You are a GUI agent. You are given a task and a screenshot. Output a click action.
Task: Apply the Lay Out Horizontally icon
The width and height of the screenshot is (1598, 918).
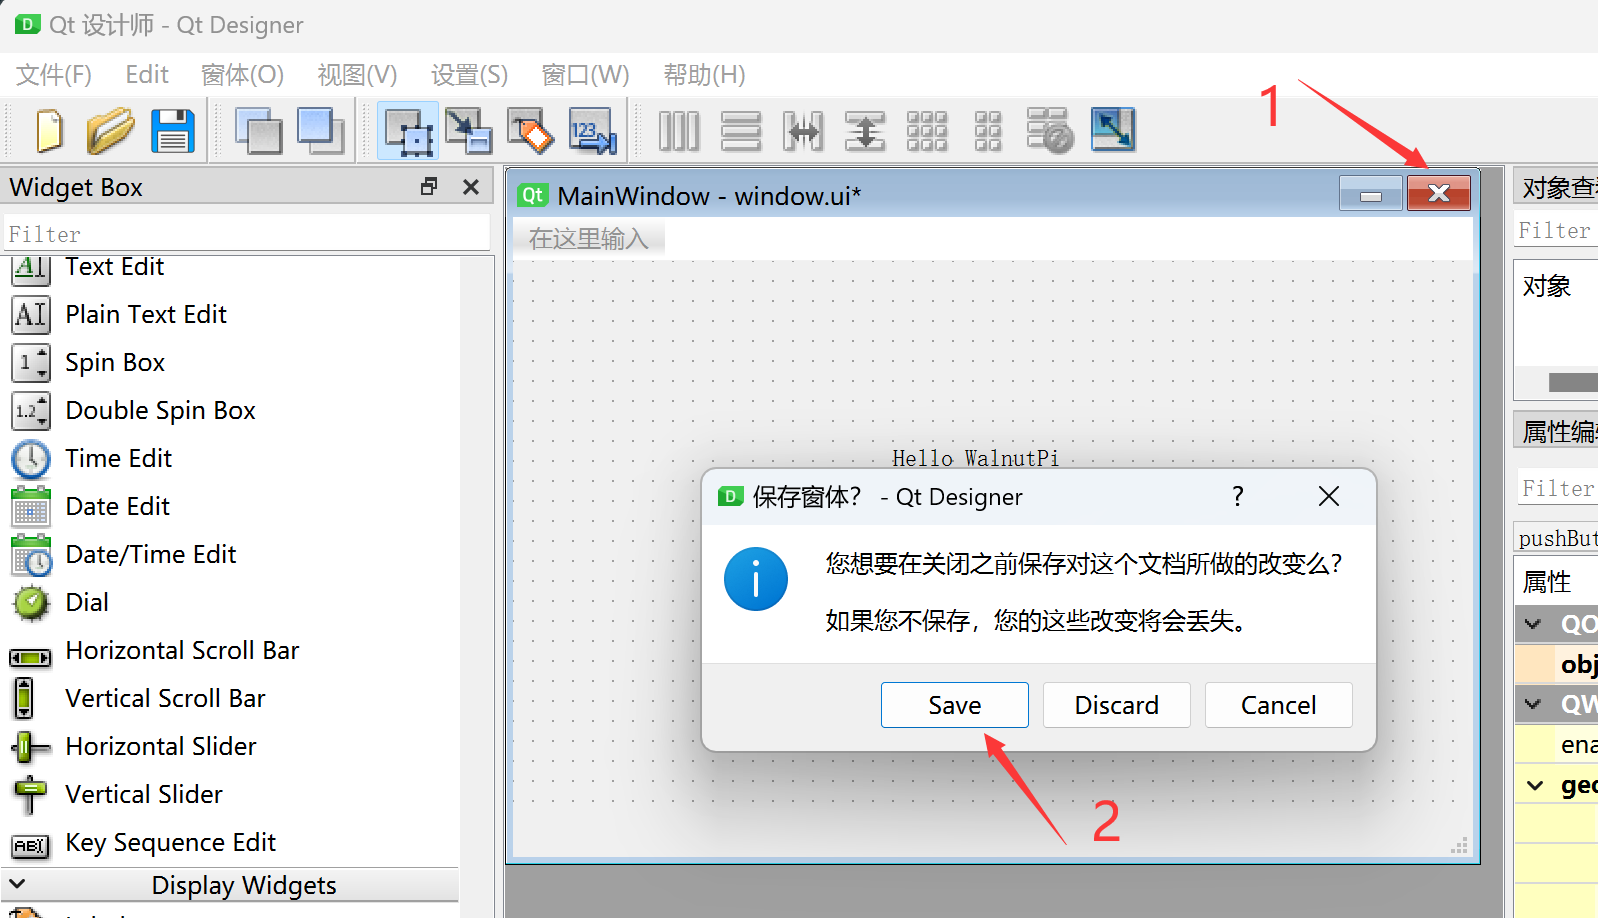pyautogui.click(x=679, y=131)
